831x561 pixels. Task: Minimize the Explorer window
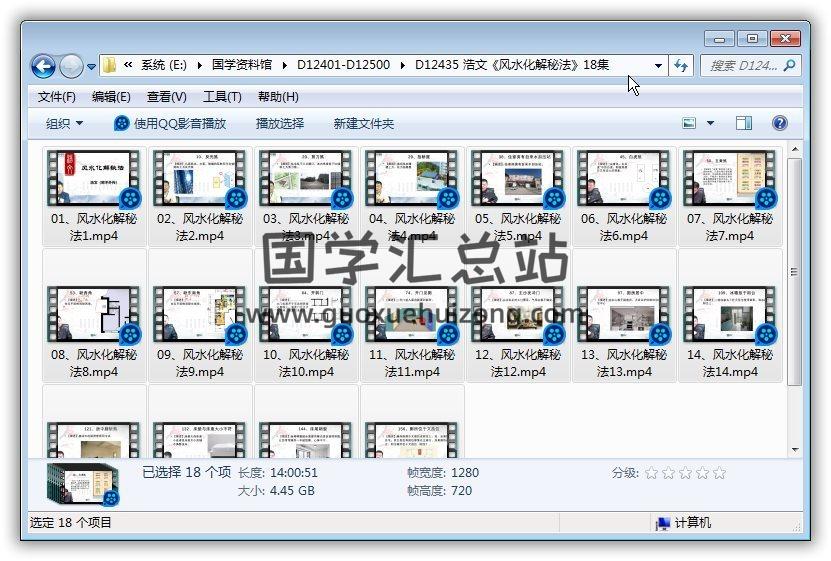pyautogui.click(x=719, y=39)
